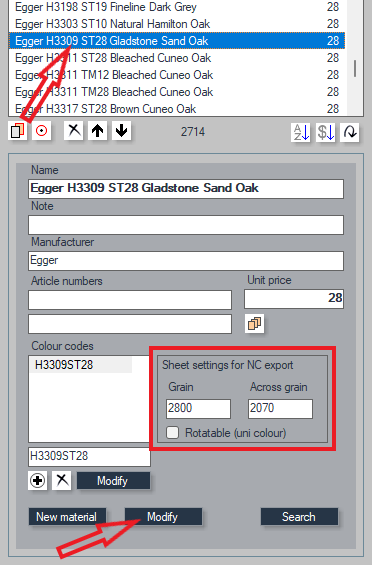The width and height of the screenshot is (372, 565).
Task: Click colour code edit field H3309ST28
Action: [x=89, y=457]
